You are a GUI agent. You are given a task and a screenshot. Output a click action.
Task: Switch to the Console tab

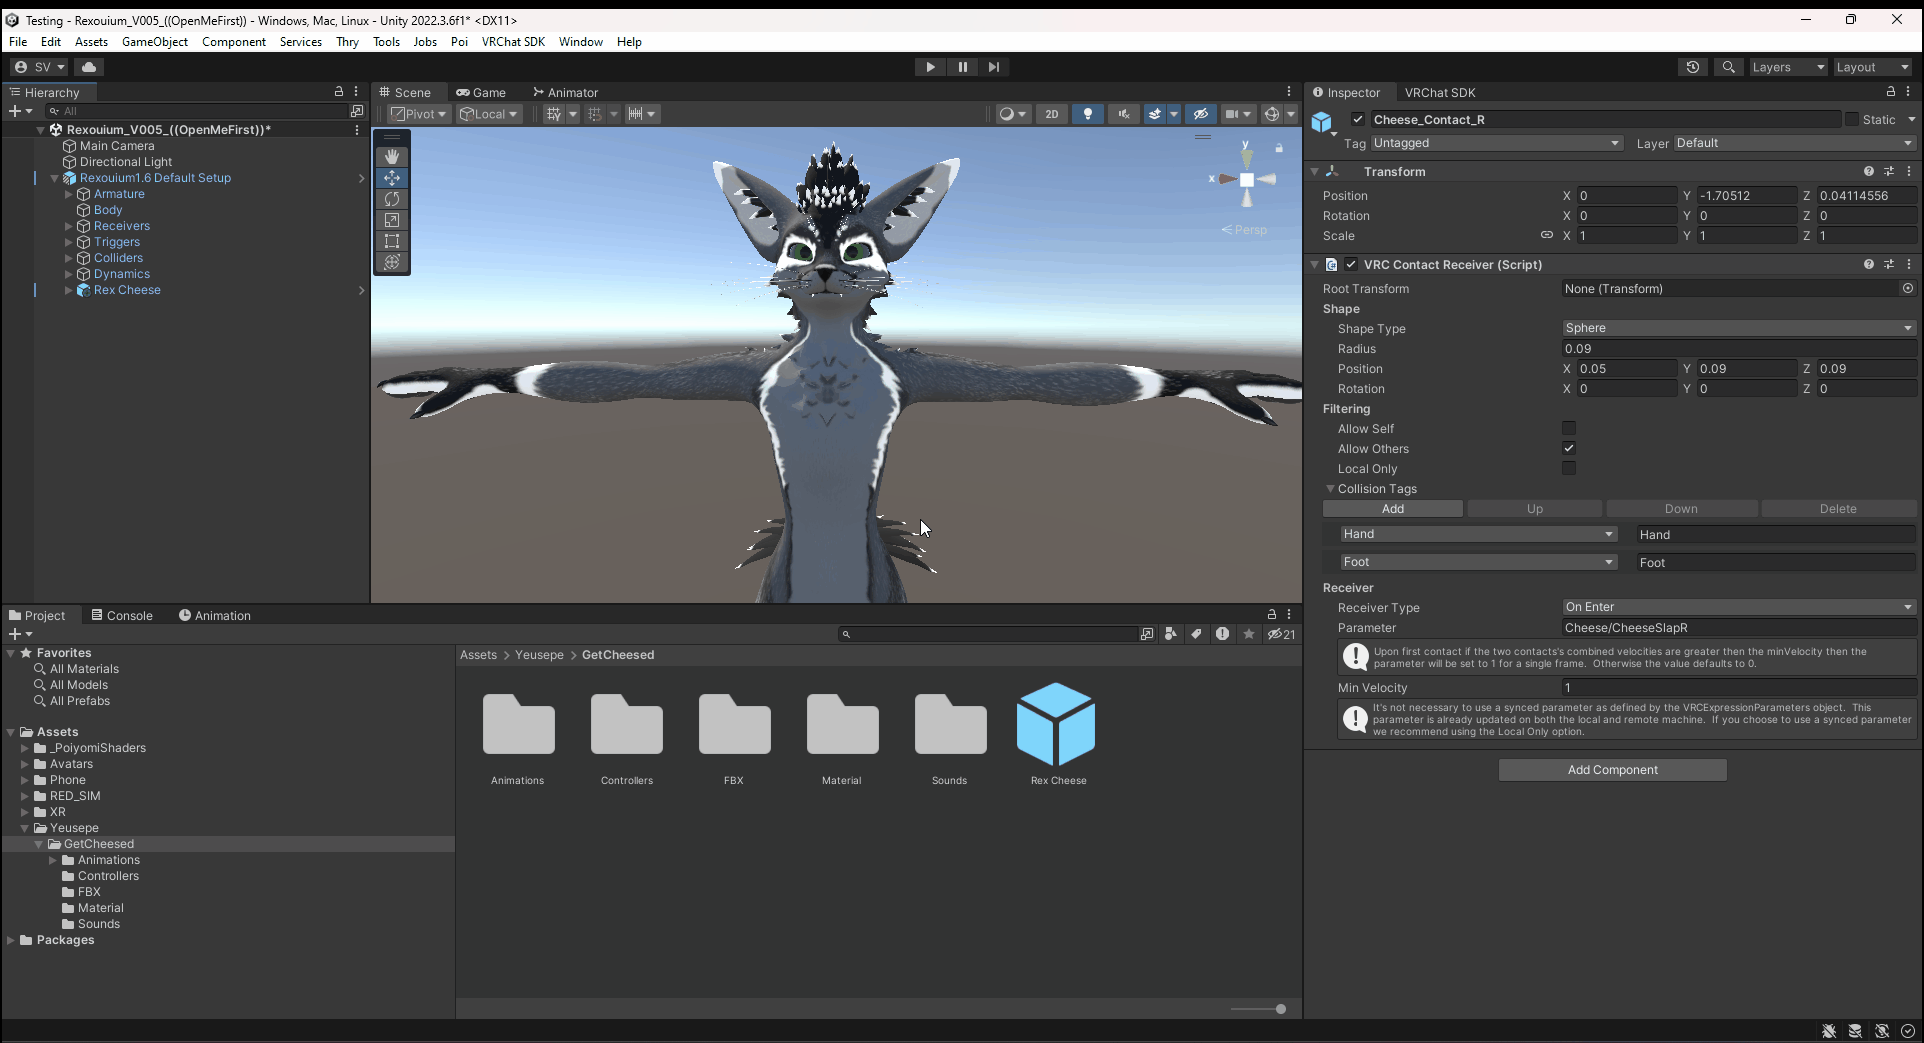click(122, 615)
